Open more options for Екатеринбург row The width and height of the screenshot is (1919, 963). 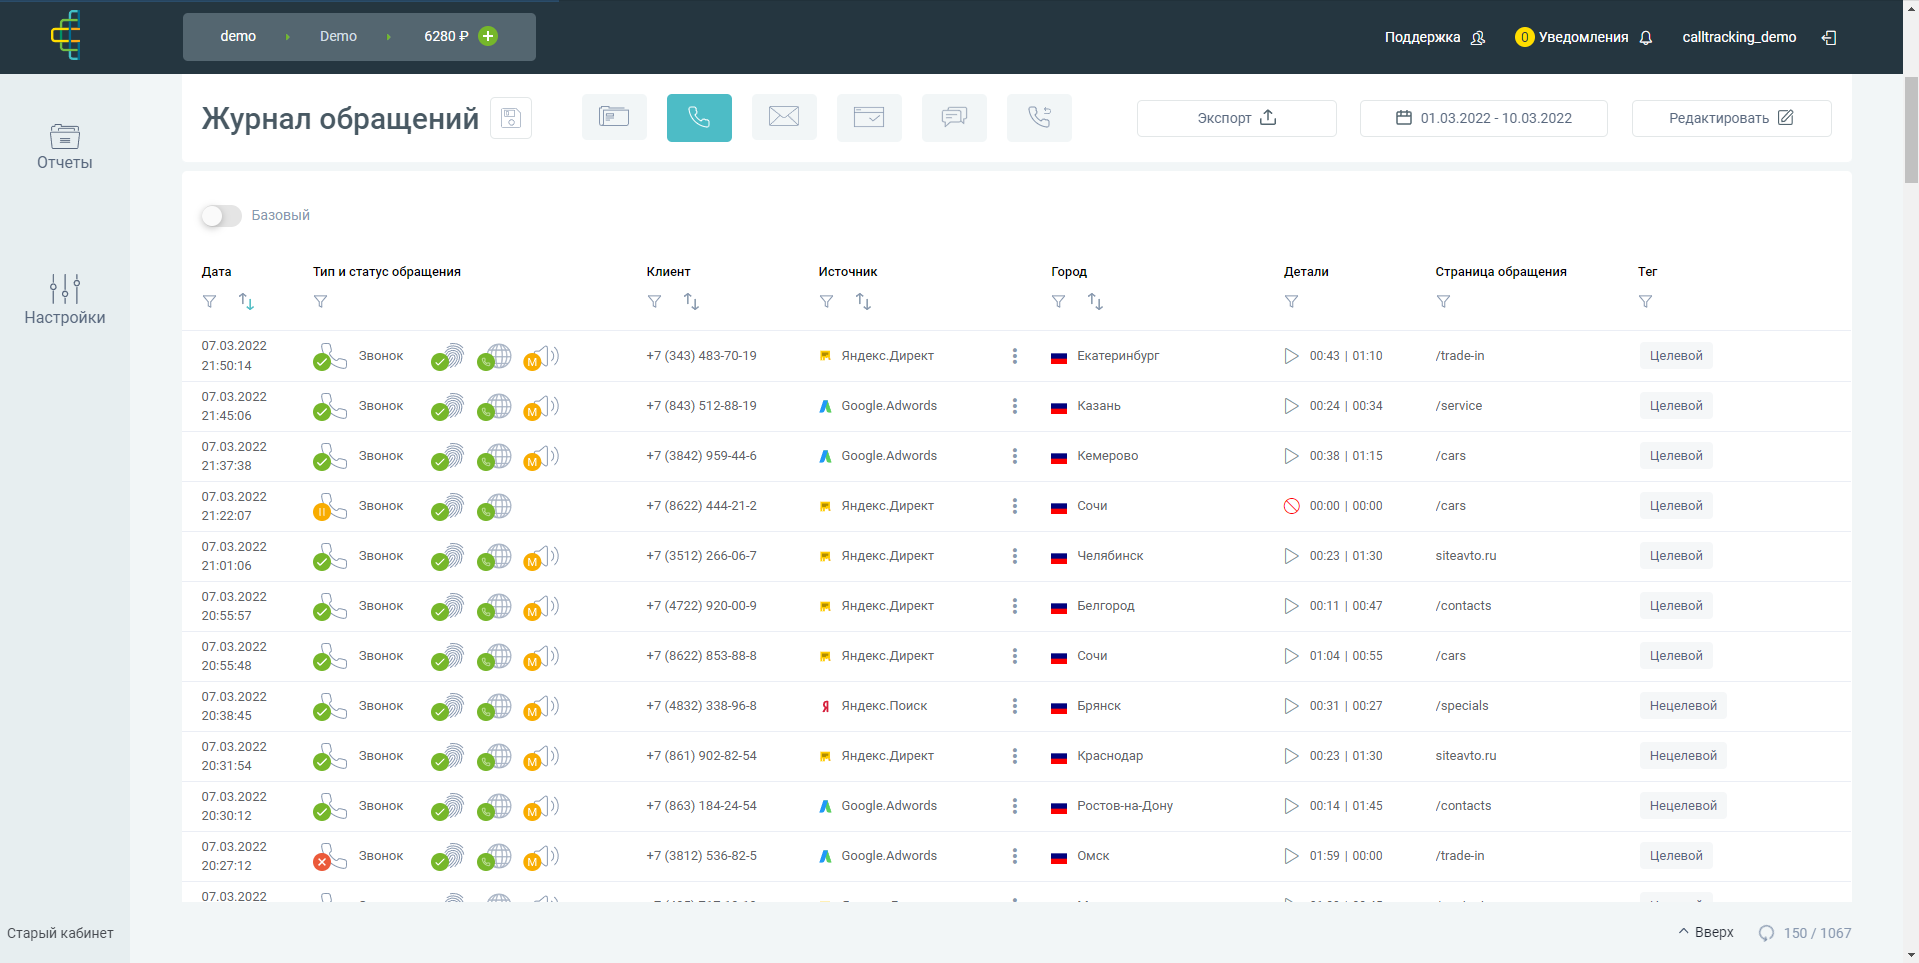click(x=1014, y=356)
